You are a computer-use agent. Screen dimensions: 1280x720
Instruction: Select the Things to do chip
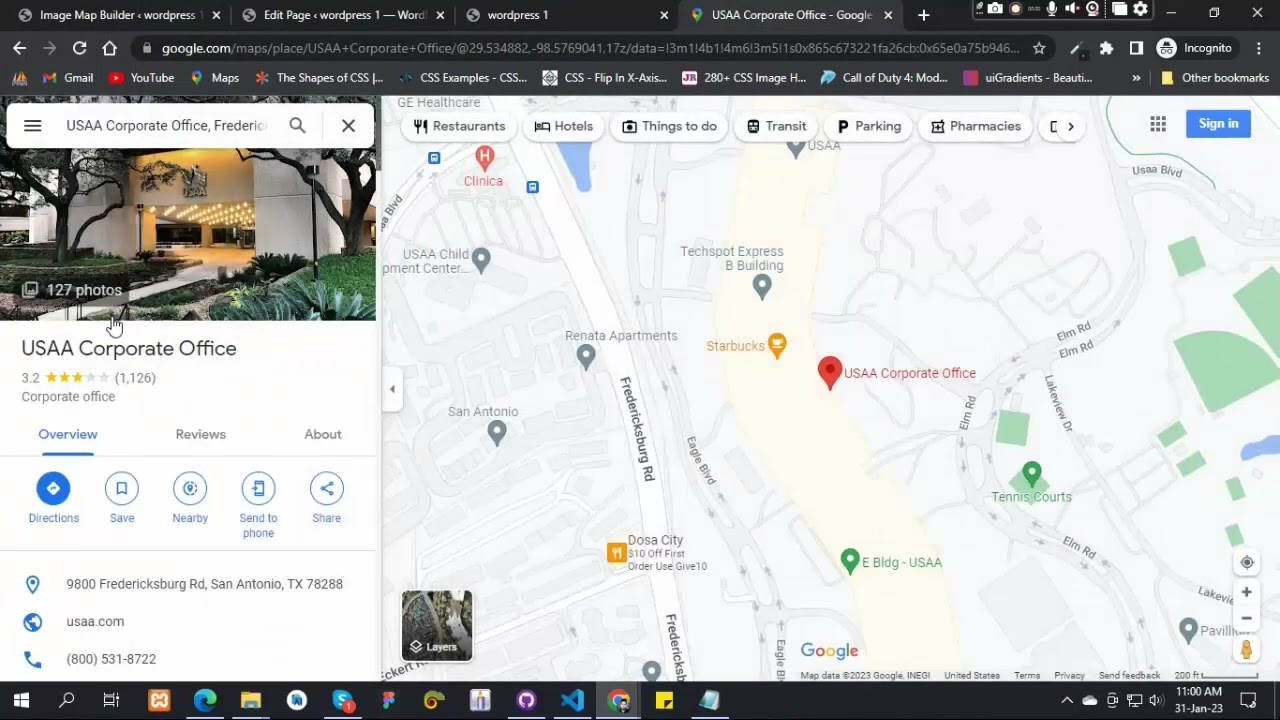click(670, 126)
